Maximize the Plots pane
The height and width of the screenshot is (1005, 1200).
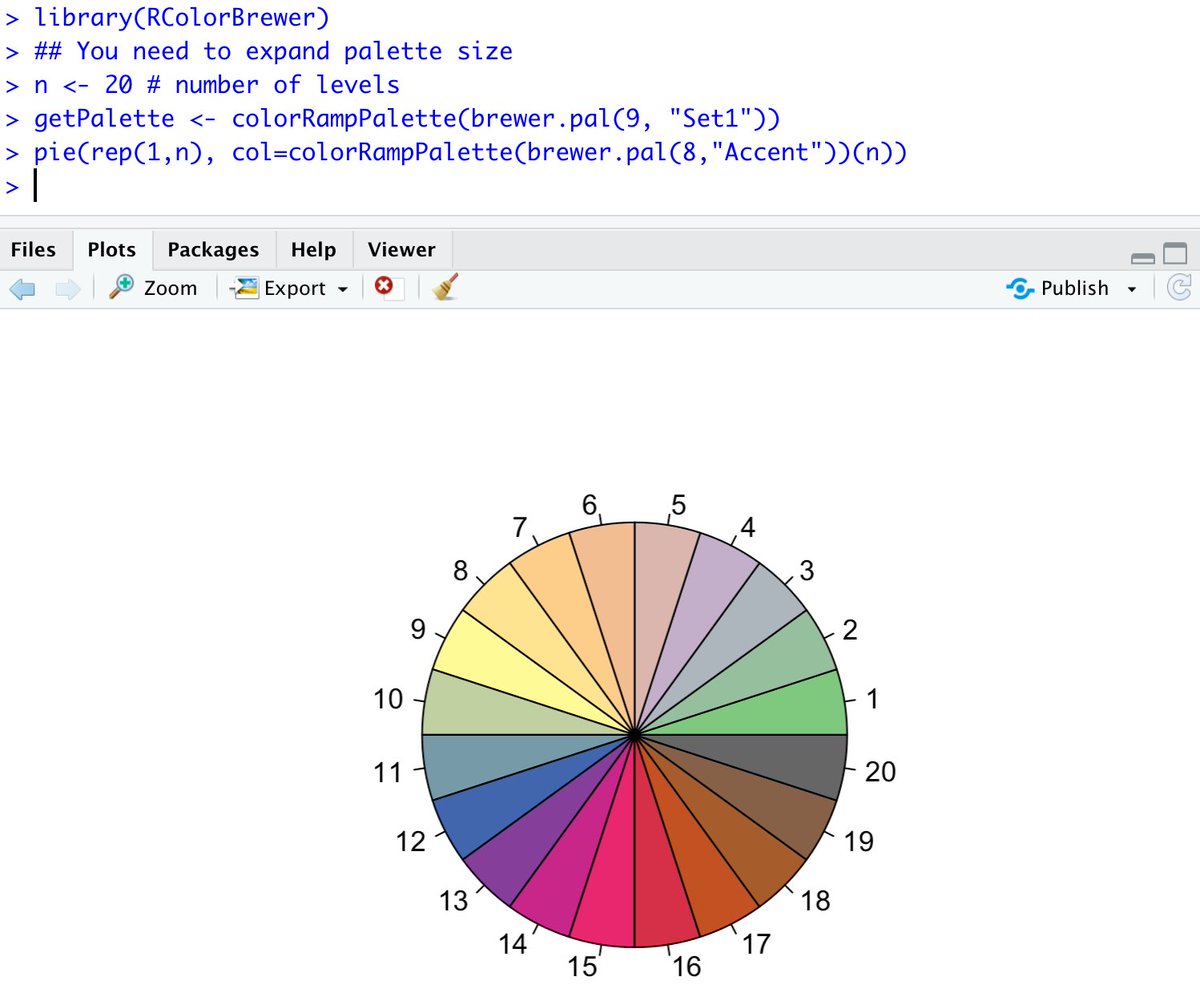click(1174, 256)
